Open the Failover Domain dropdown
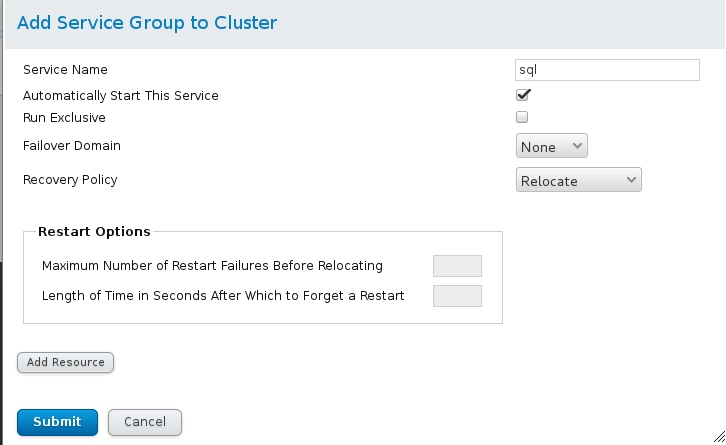The height and width of the screenshot is (445, 726). point(552,147)
